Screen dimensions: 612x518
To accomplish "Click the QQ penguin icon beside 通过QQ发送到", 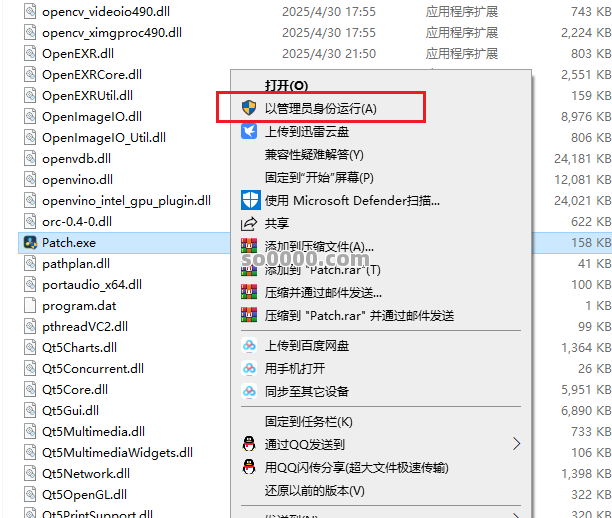I will click(x=249, y=444).
